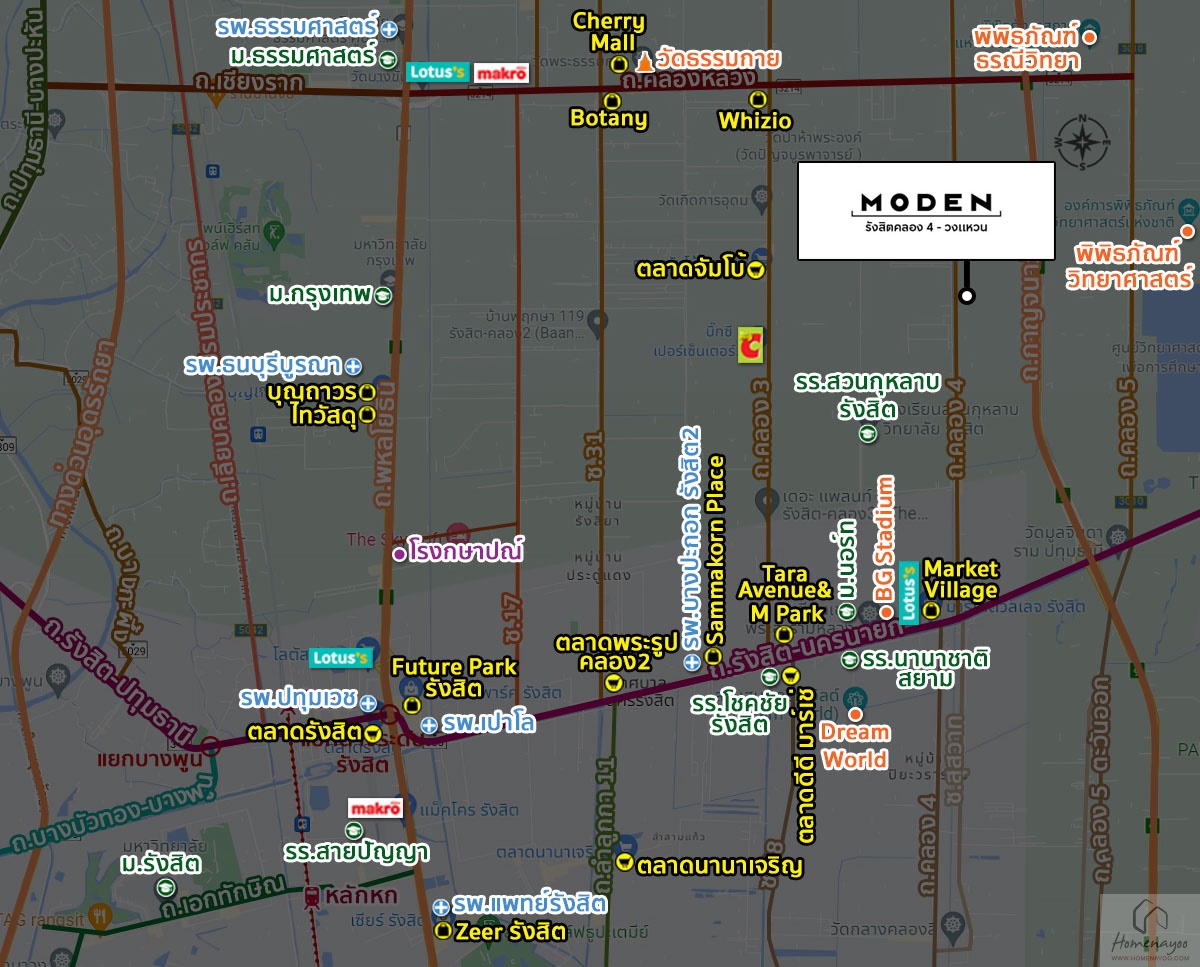
Task: Click the Lotus's logo beside the top makro logo
Action: coord(436,73)
